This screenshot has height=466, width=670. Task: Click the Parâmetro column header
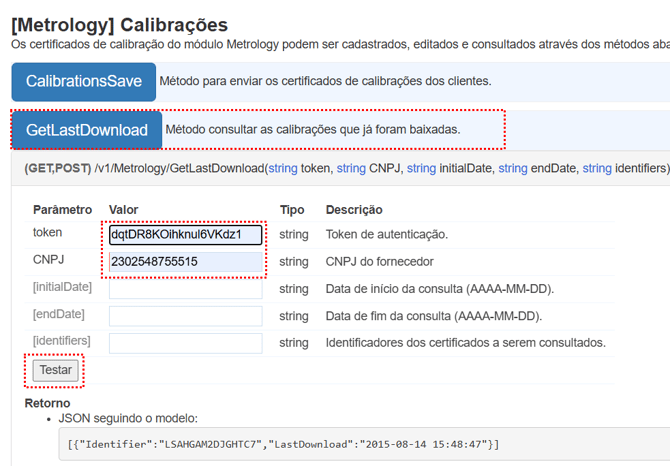(x=62, y=210)
